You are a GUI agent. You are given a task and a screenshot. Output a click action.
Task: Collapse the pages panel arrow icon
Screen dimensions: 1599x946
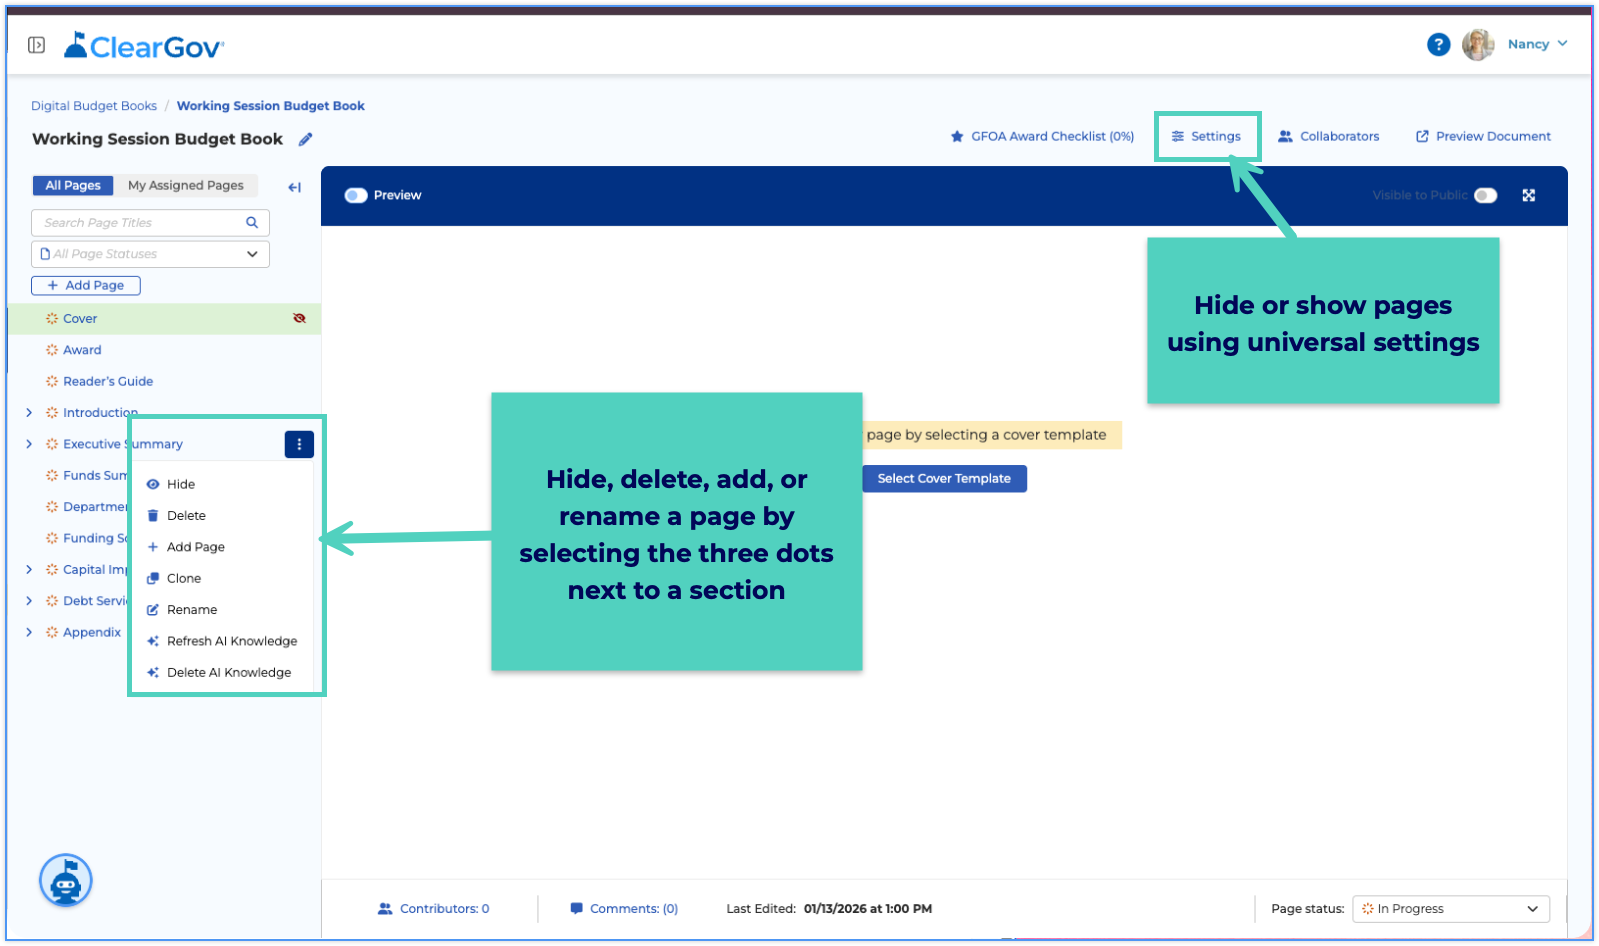coord(294,187)
